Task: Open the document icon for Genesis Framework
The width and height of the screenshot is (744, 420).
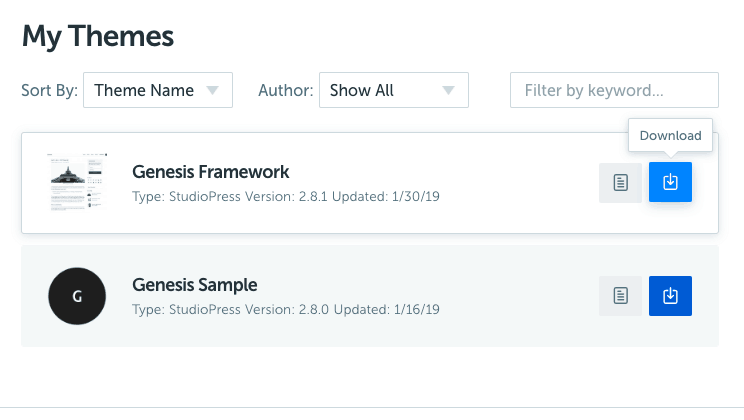Action: pyautogui.click(x=620, y=183)
